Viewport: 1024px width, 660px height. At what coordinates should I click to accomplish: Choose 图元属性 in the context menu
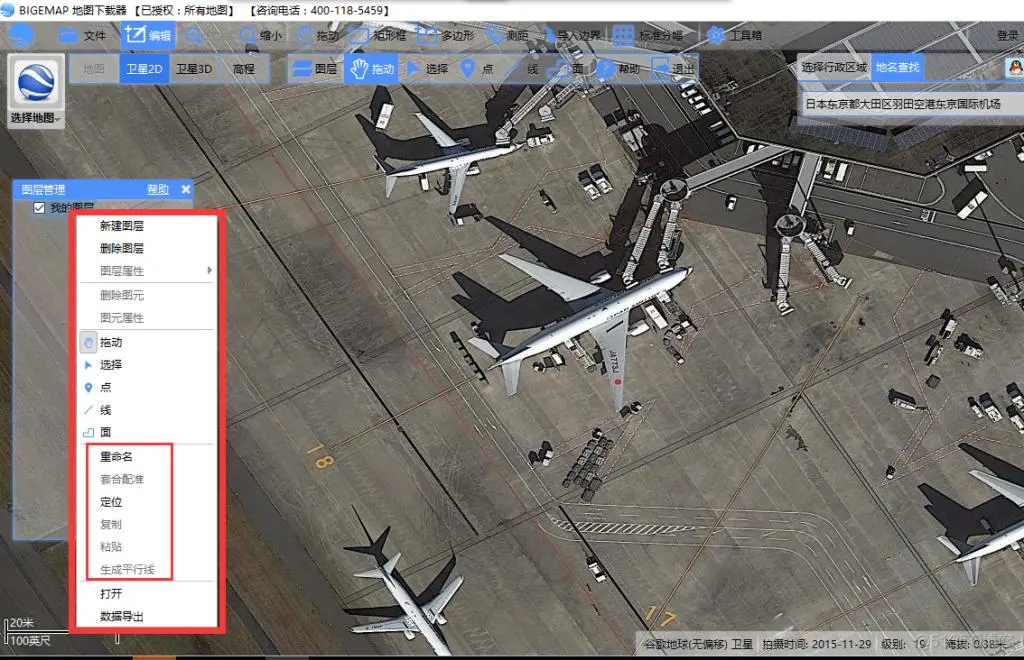pos(147,318)
